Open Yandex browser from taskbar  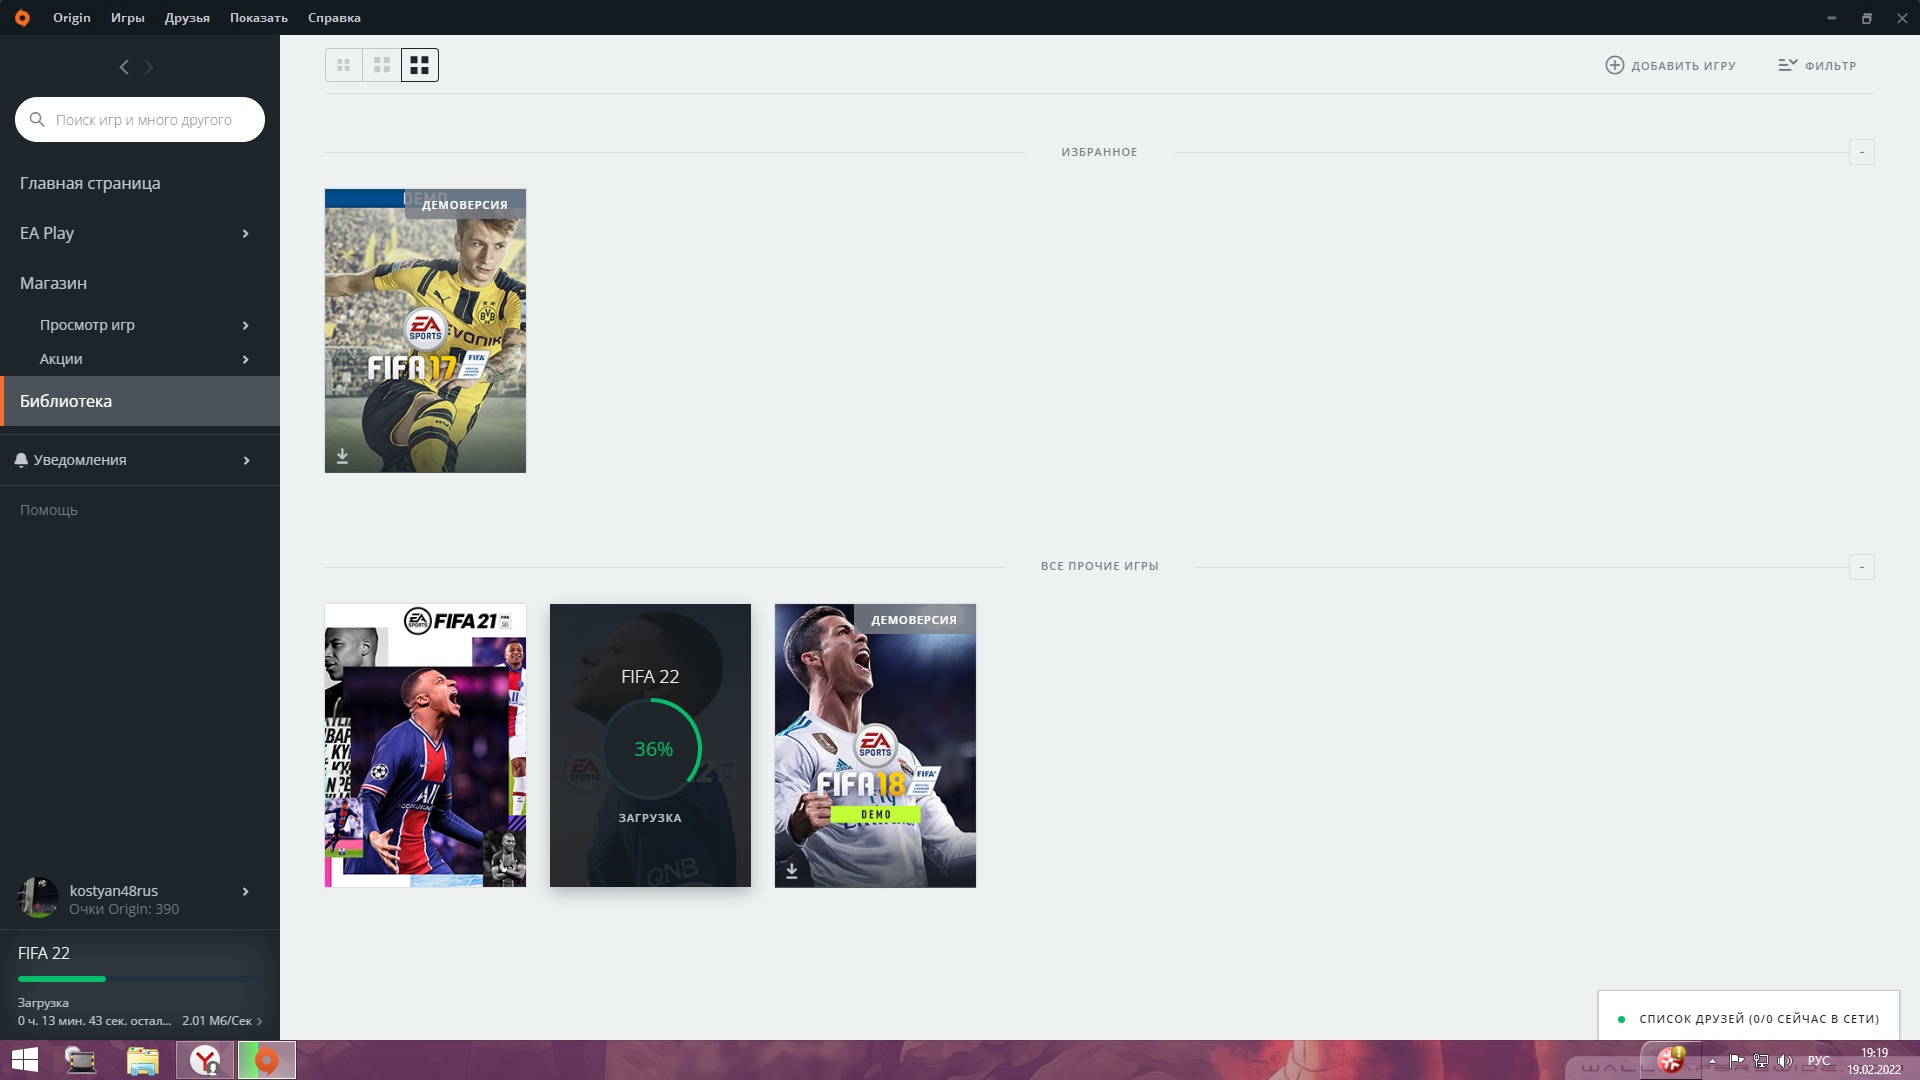coord(205,1060)
